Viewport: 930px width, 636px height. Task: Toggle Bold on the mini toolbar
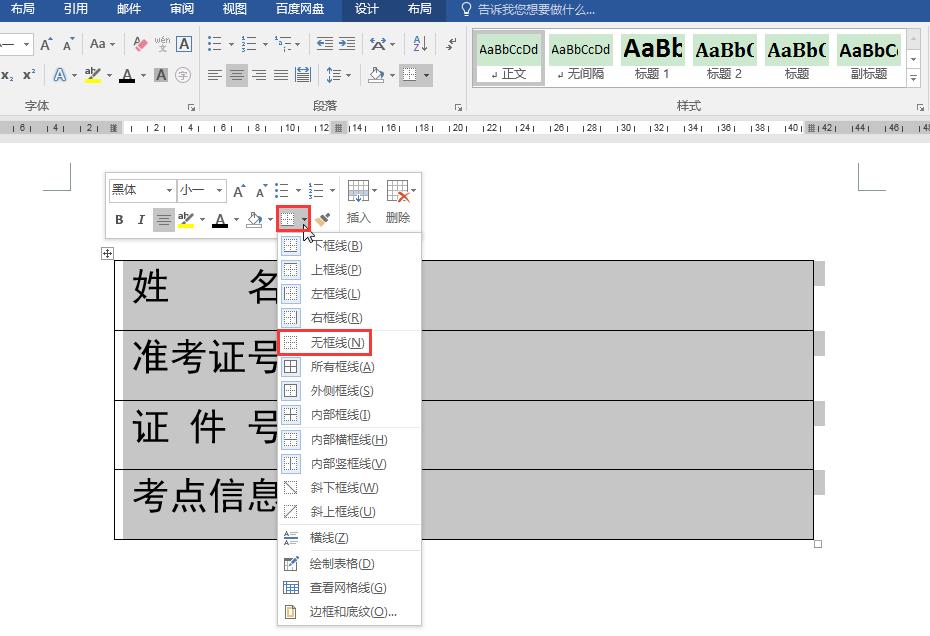point(120,219)
